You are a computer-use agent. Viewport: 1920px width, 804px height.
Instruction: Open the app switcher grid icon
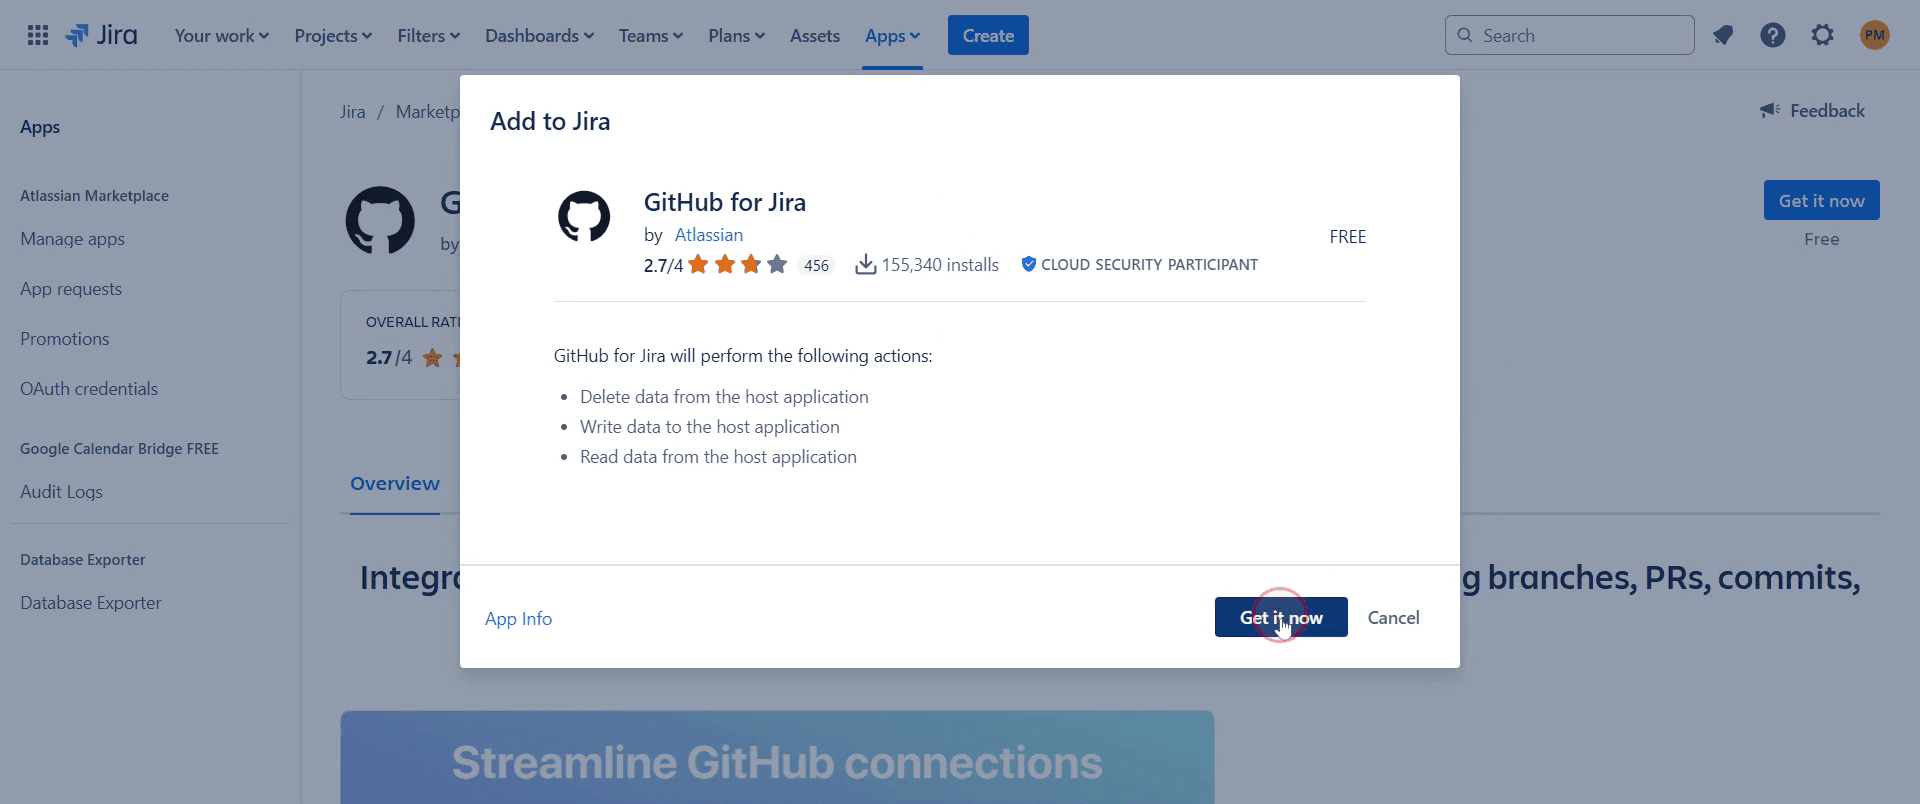(38, 35)
